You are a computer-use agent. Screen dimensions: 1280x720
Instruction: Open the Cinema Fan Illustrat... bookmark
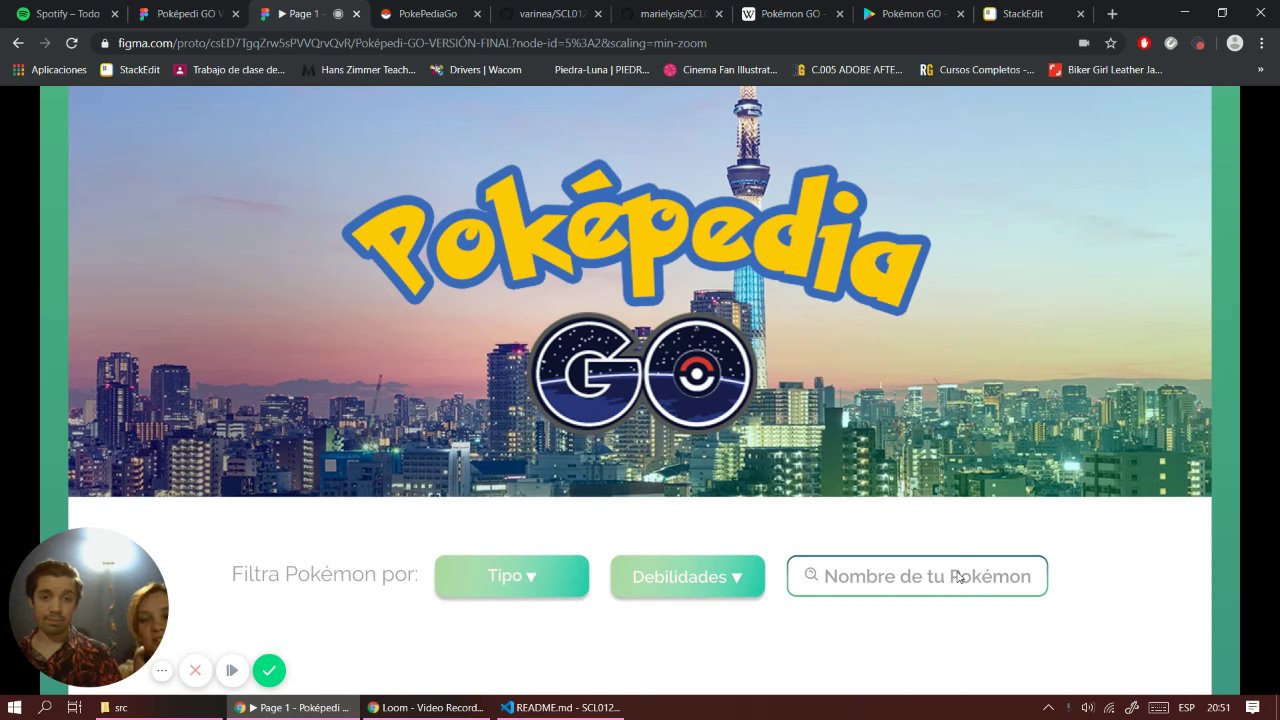pyautogui.click(x=720, y=70)
